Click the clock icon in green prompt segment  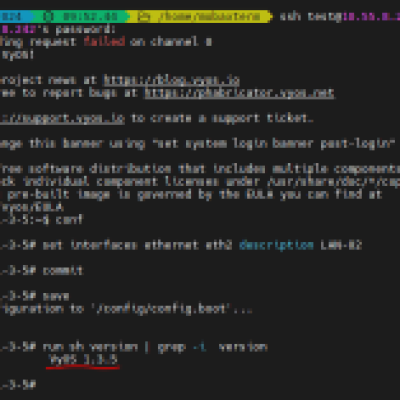pyautogui.click(x=49, y=16)
